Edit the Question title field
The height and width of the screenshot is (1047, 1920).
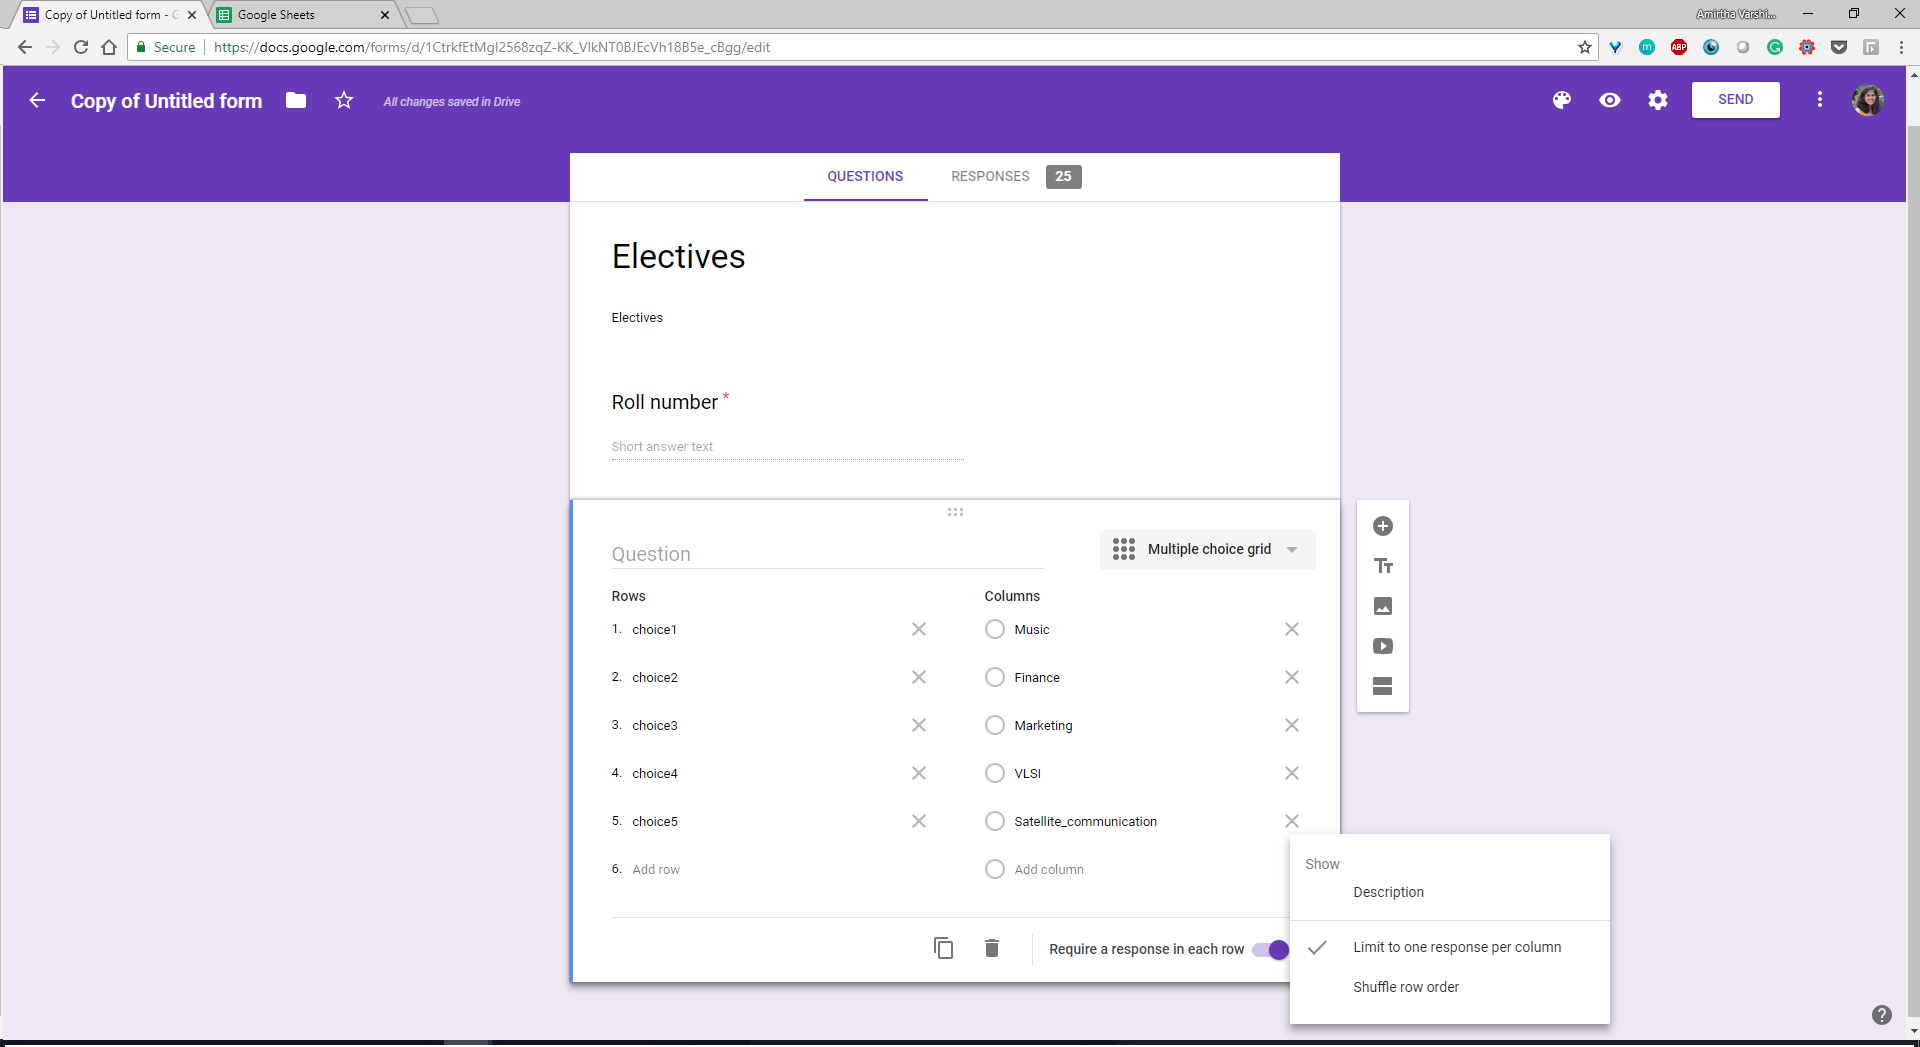click(x=827, y=554)
